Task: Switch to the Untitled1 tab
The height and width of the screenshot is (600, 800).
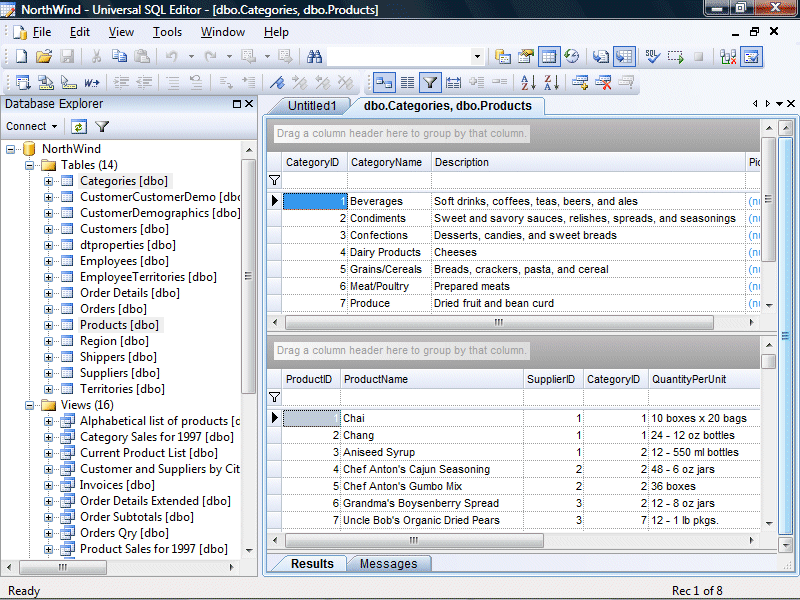Action: point(312,106)
